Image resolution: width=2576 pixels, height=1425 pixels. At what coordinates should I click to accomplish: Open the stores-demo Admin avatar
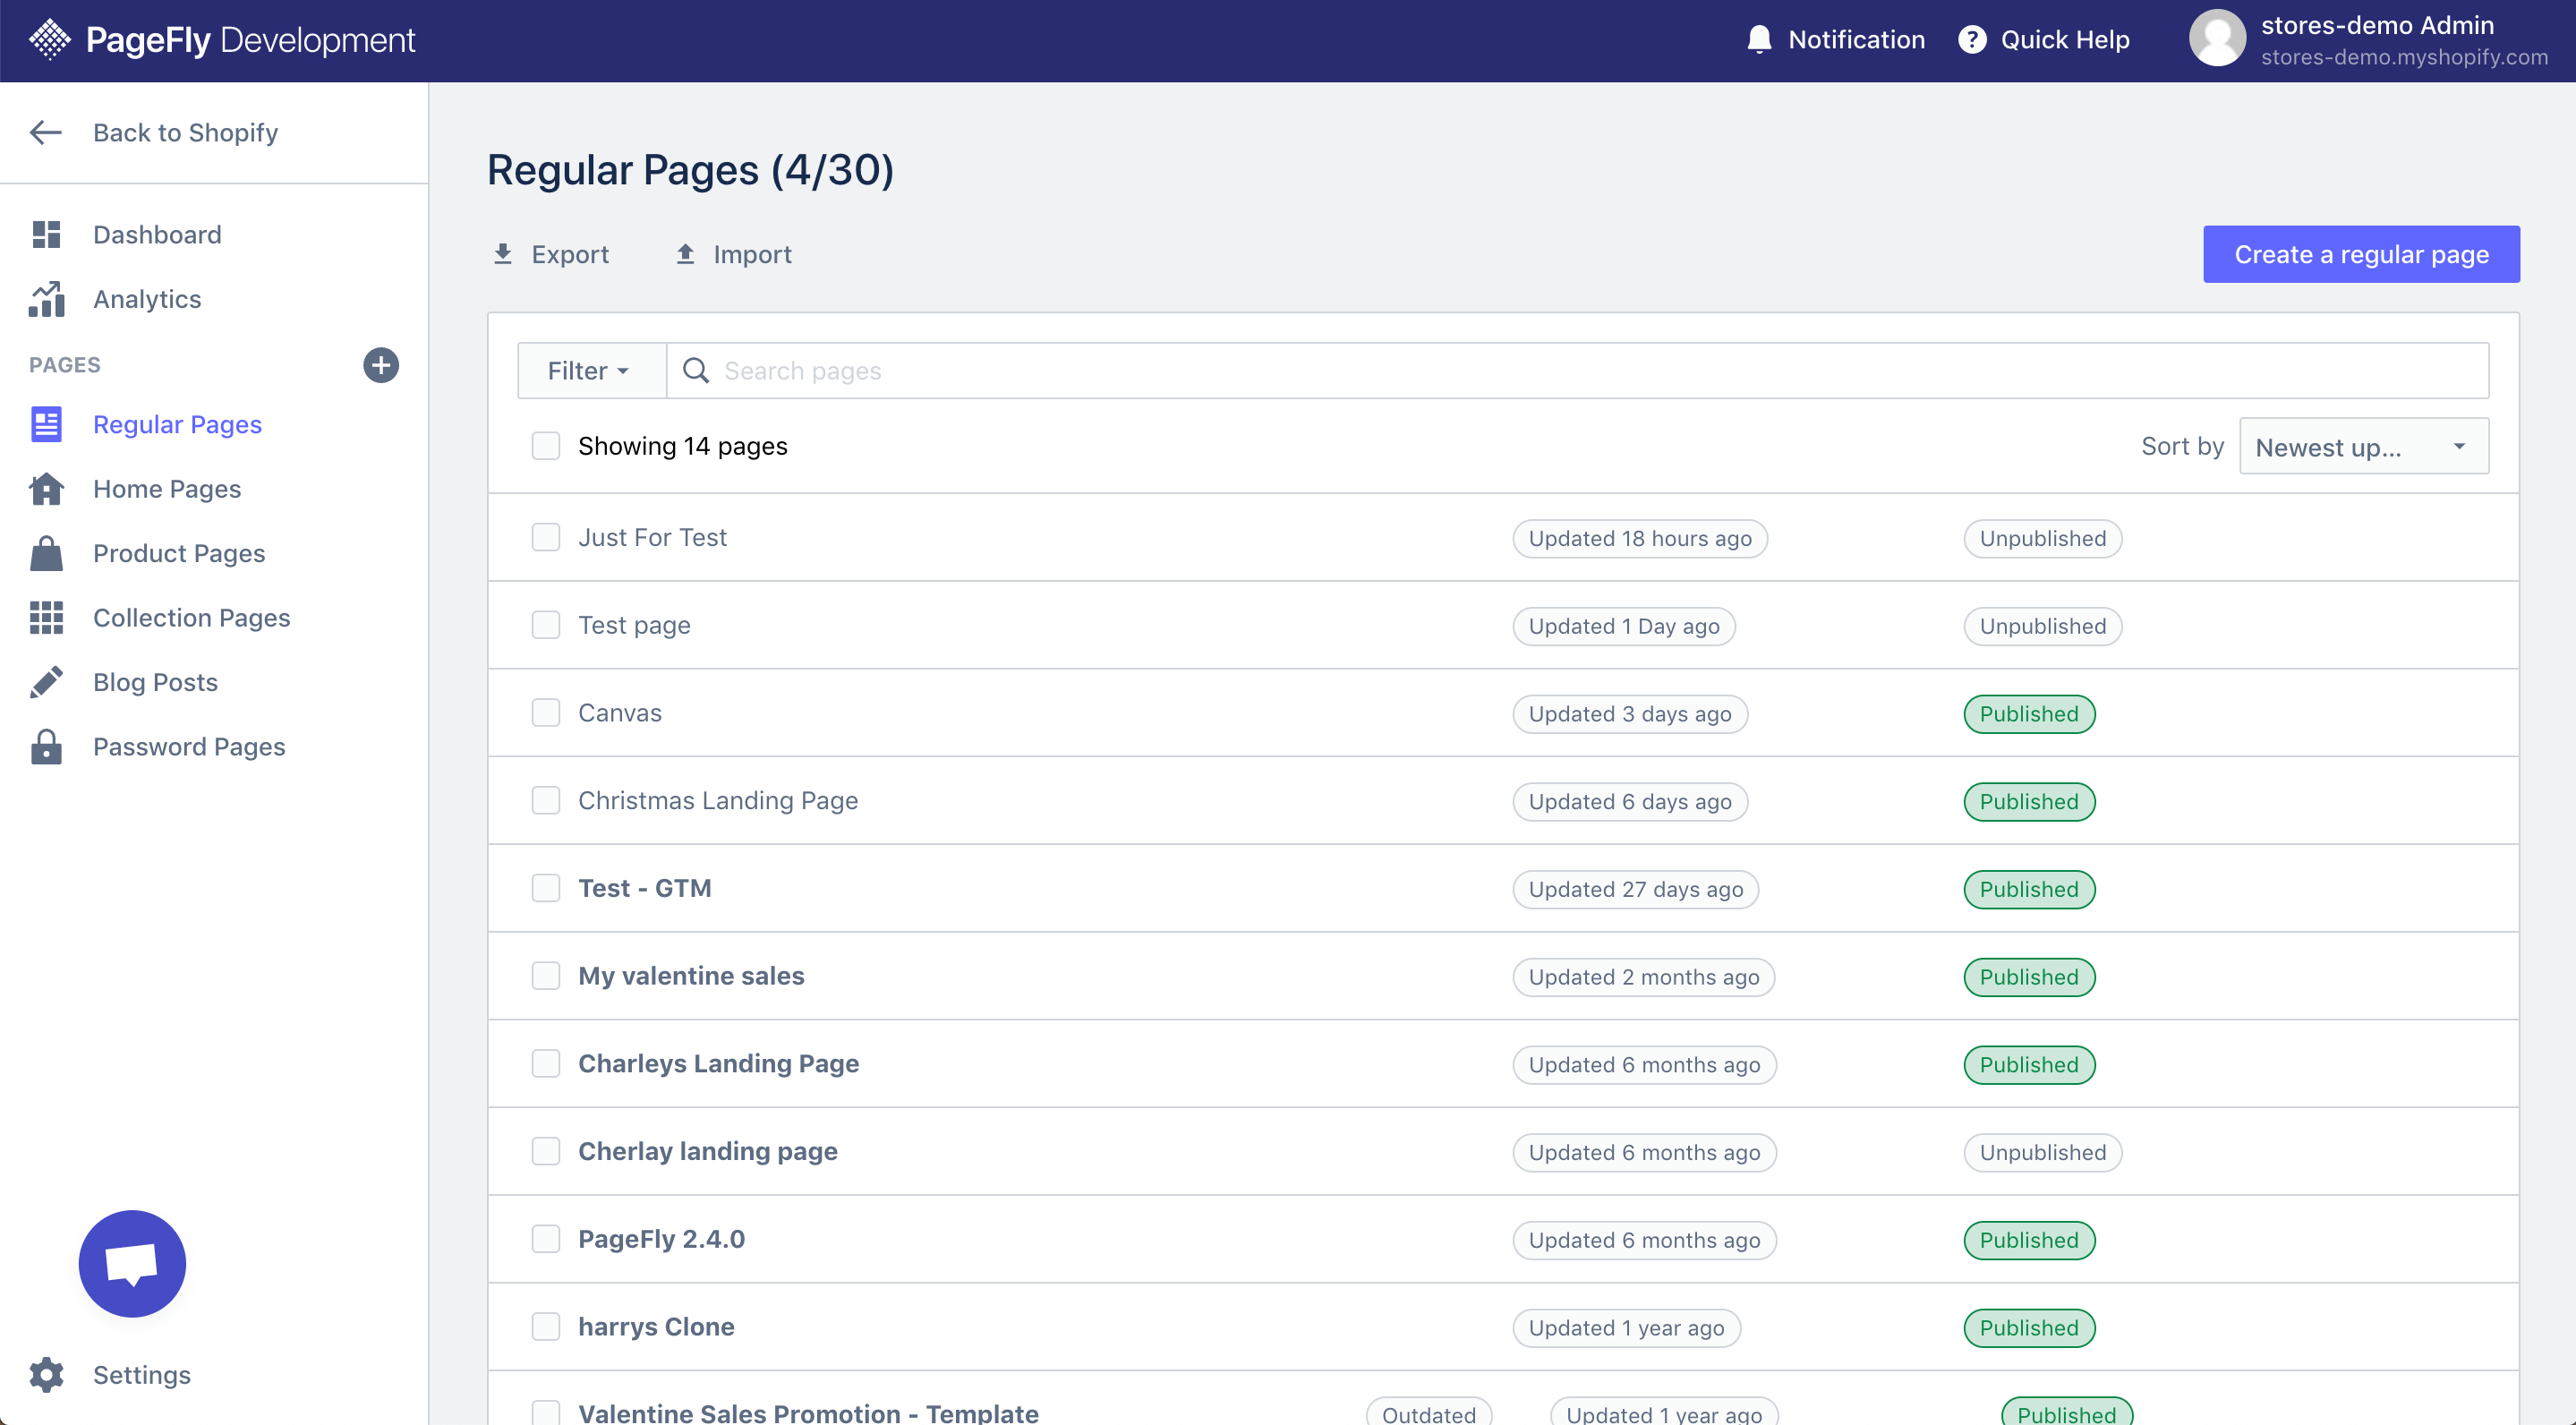click(2217, 38)
